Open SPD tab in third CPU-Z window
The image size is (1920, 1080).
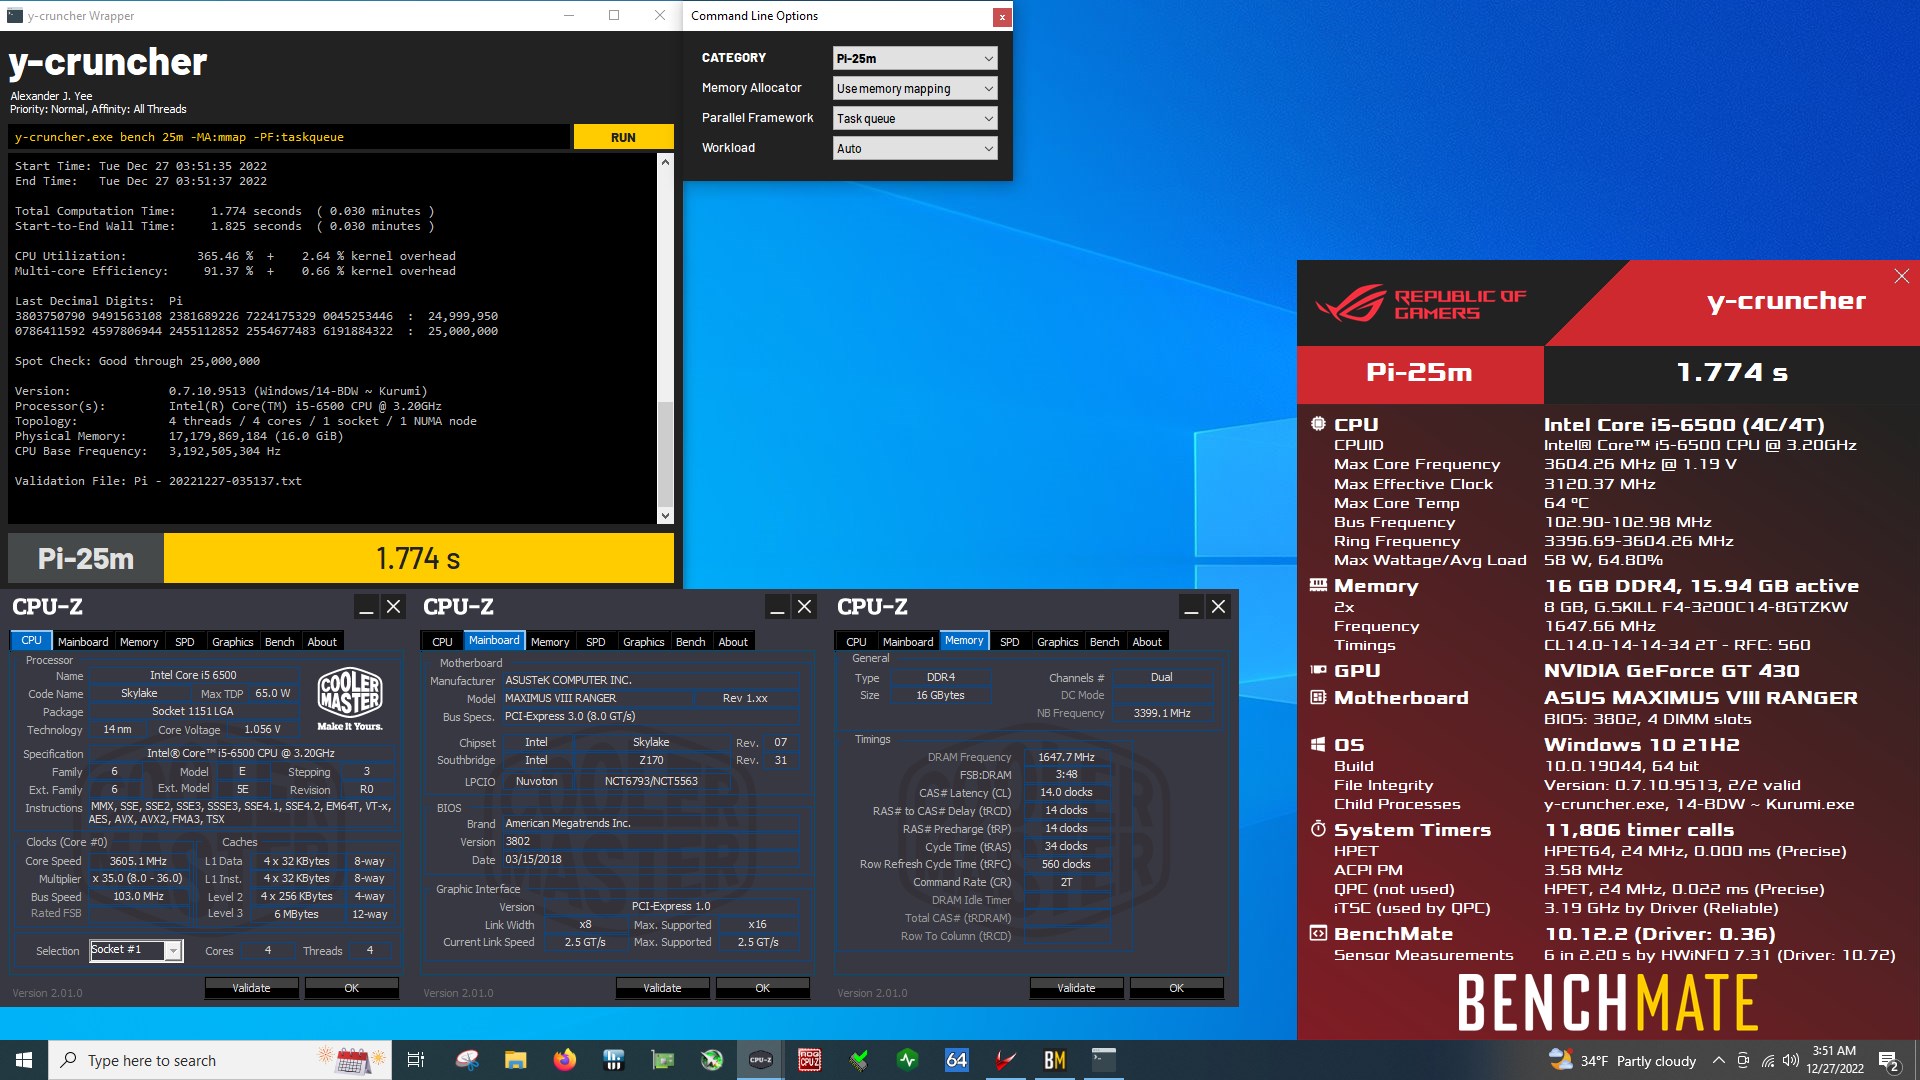click(1010, 642)
